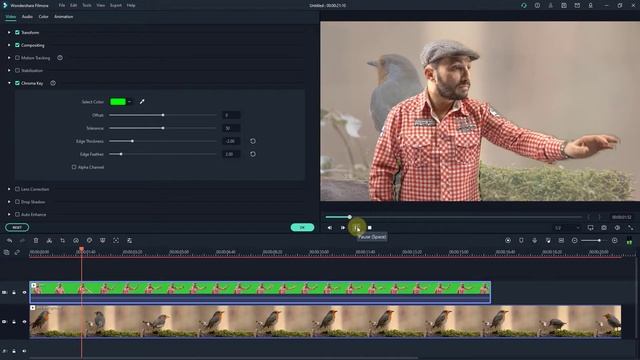Viewport: 640px width, 360px height.
Task: Click the delete trash icon
Action: tap(36, 241)
